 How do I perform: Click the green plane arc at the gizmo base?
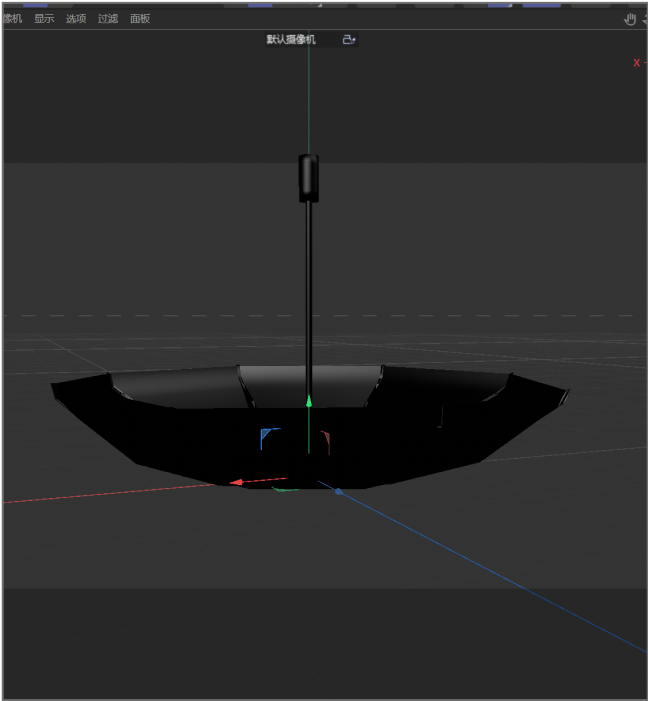pos(285,490)
